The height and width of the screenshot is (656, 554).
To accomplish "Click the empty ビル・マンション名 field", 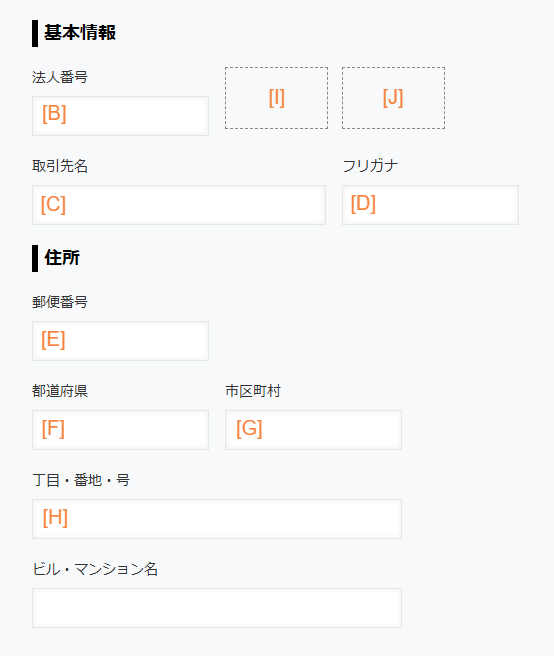I will coord(217,608).
